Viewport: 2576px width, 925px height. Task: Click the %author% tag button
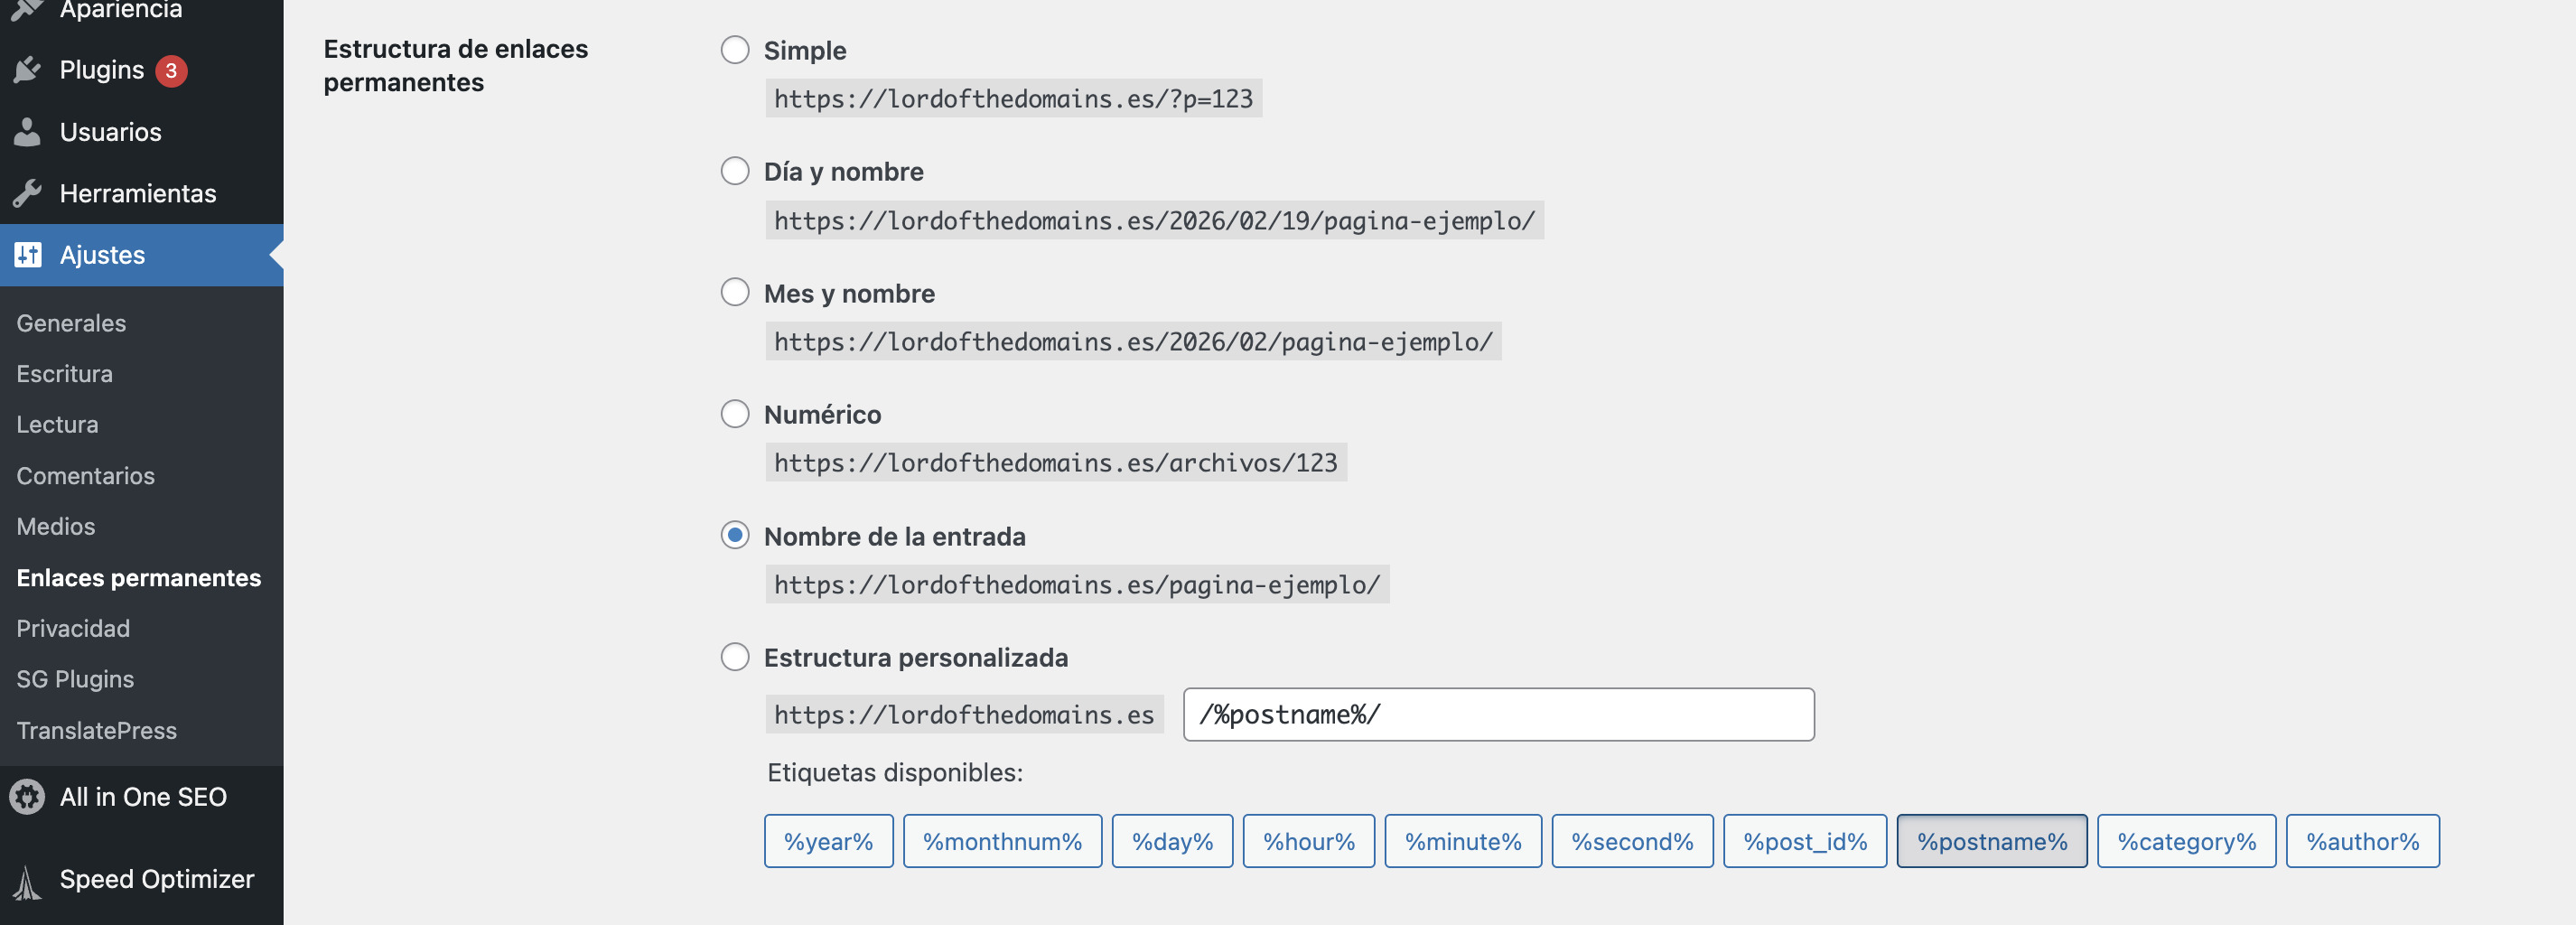click(x=2362, y=841)
